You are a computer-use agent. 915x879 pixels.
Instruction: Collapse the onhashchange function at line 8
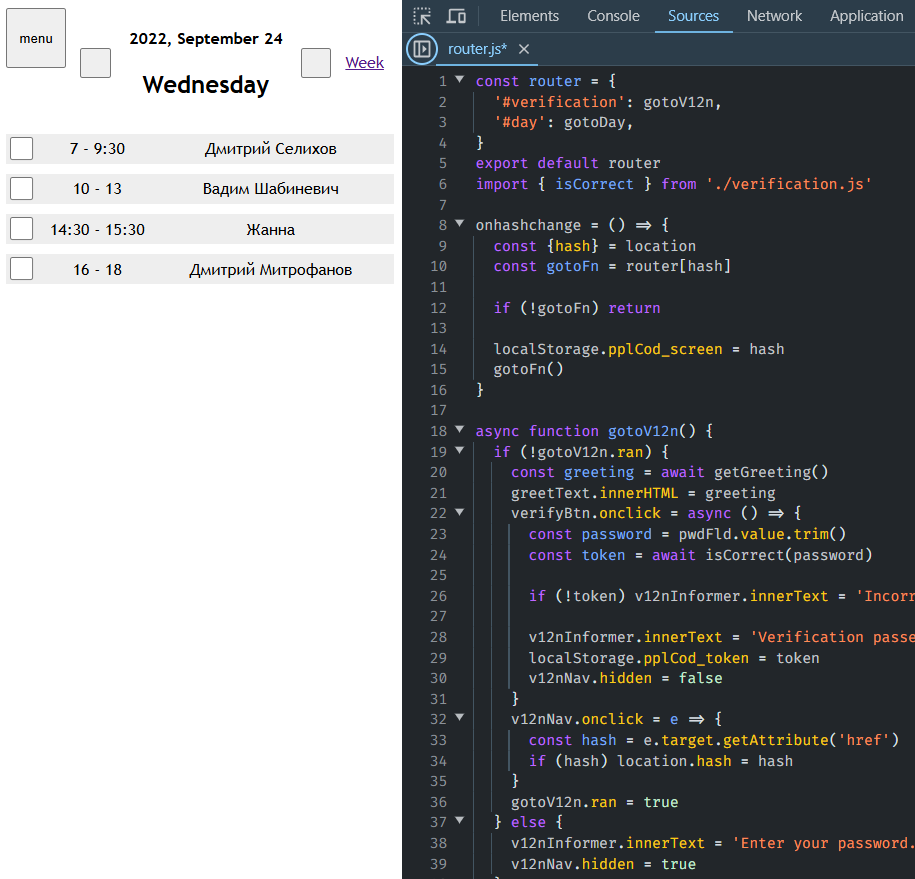(x=460, y=223)
